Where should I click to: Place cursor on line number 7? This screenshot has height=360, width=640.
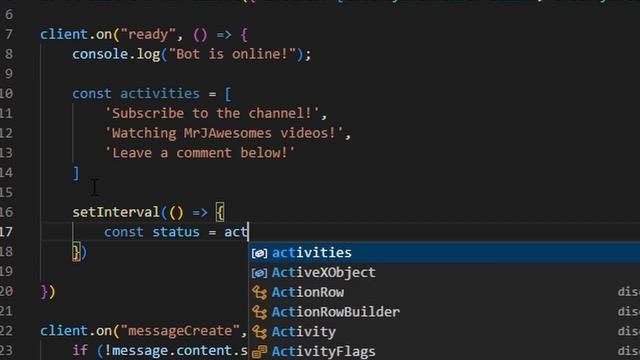pyautogui.click(x=9, y=34)
